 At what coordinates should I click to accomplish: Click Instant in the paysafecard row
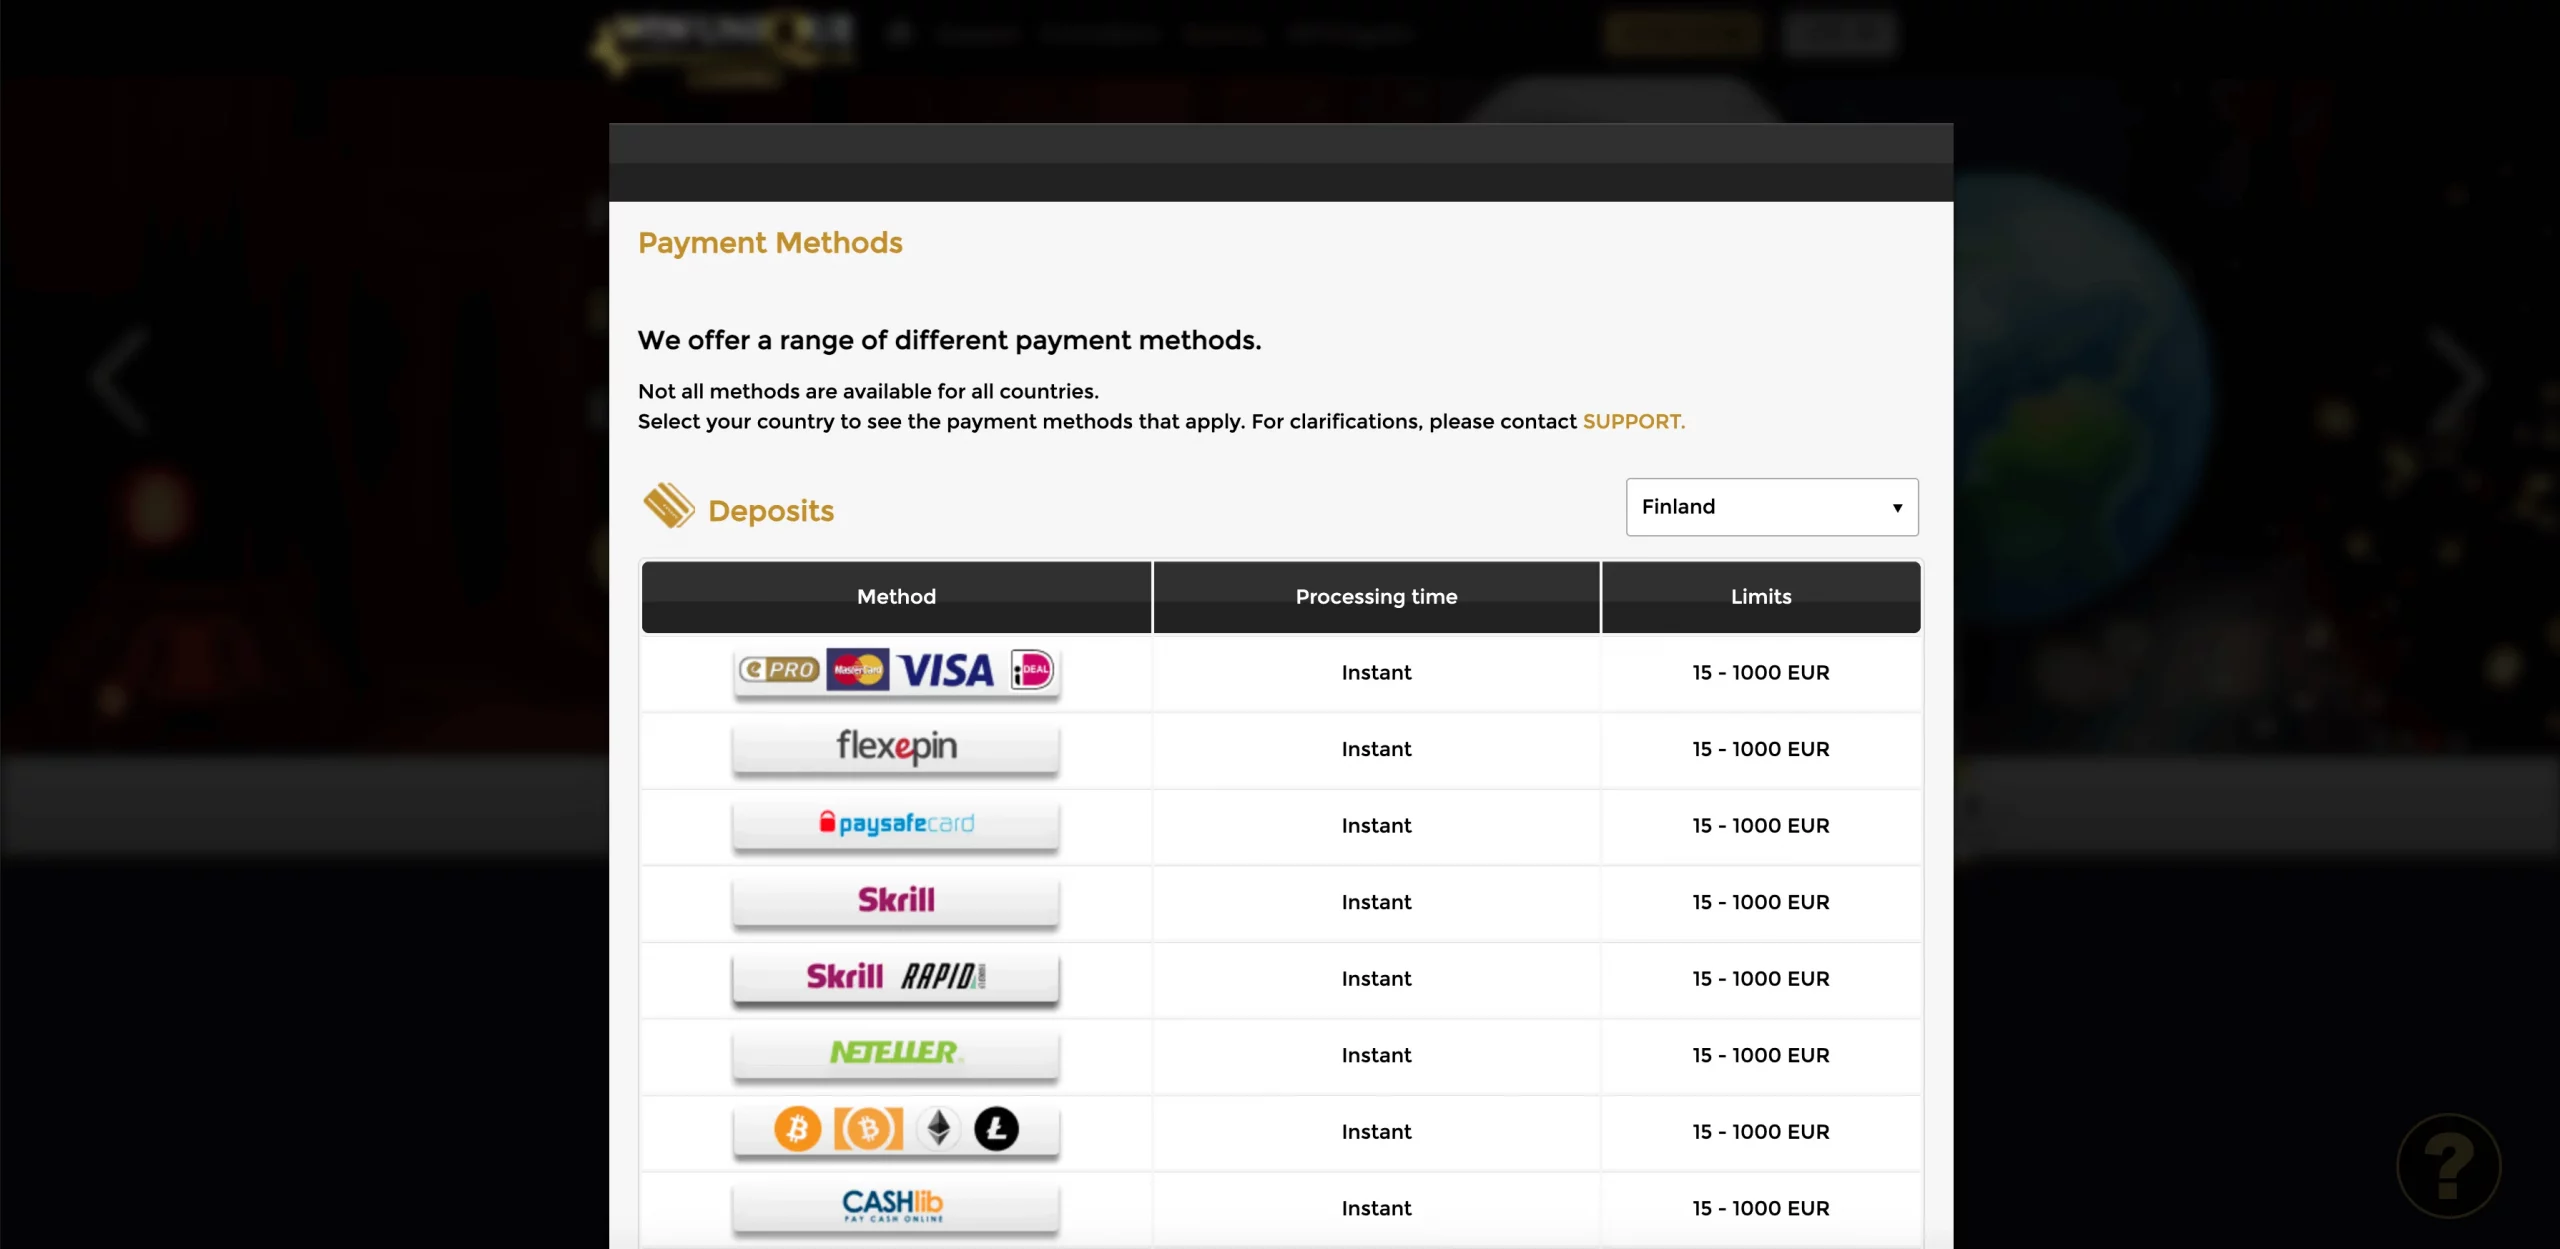point(1376,826)
